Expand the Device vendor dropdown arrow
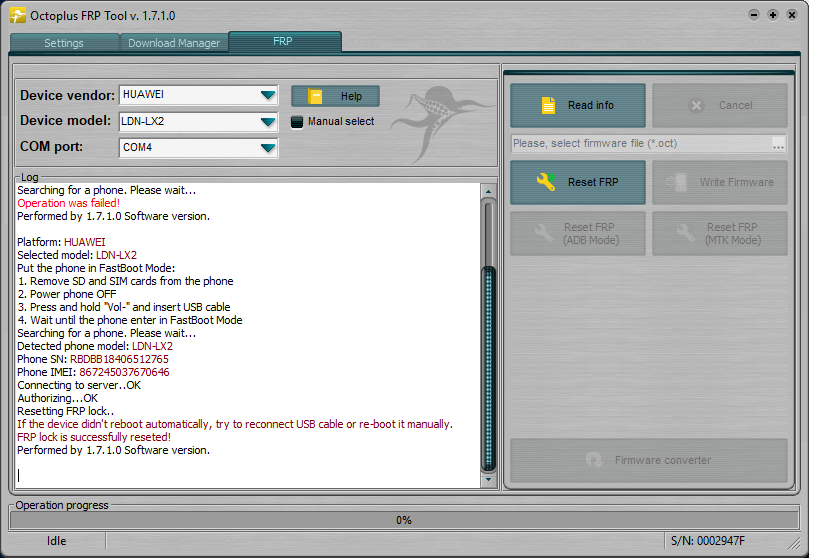The width and height of the screenshot is (819, 558). pos(268,95)
